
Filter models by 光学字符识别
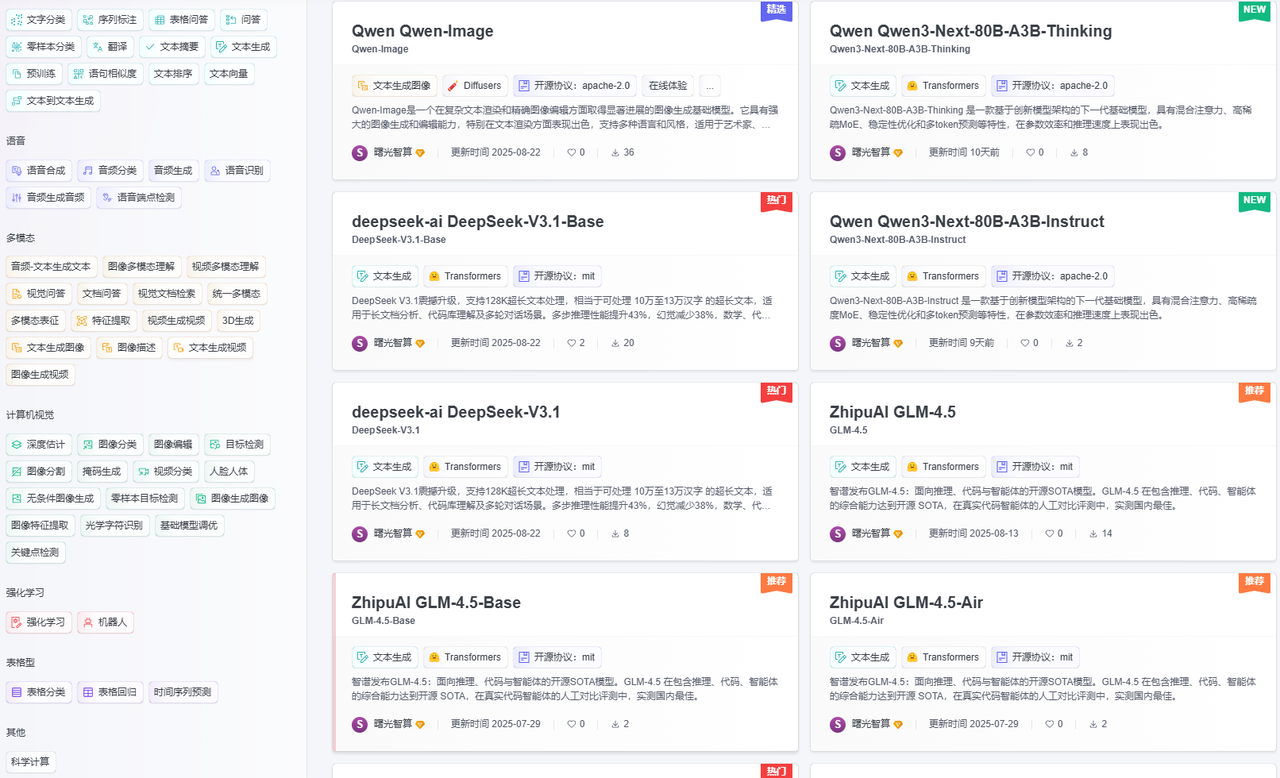(114, 525)
